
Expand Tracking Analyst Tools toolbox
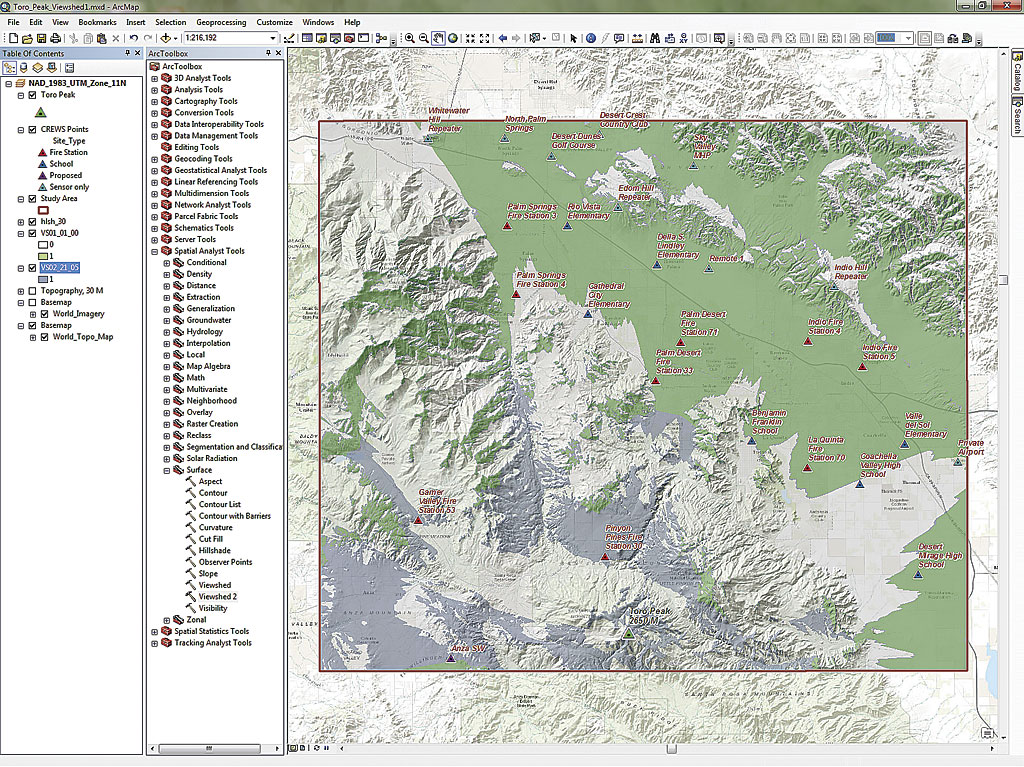(x=155, y=644)
